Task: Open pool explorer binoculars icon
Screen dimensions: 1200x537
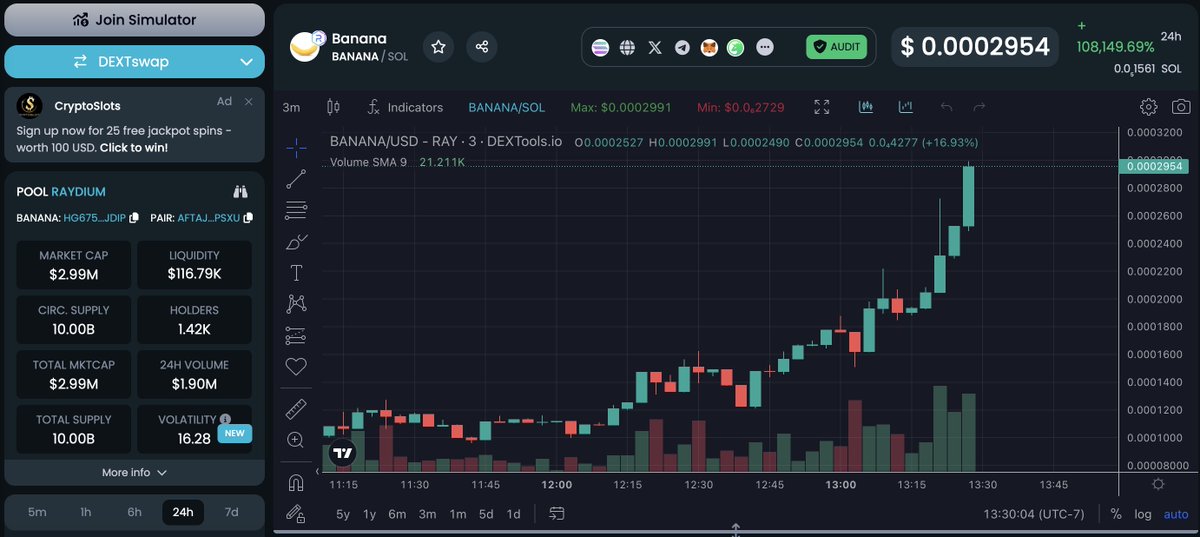Action: pos(241,191)
